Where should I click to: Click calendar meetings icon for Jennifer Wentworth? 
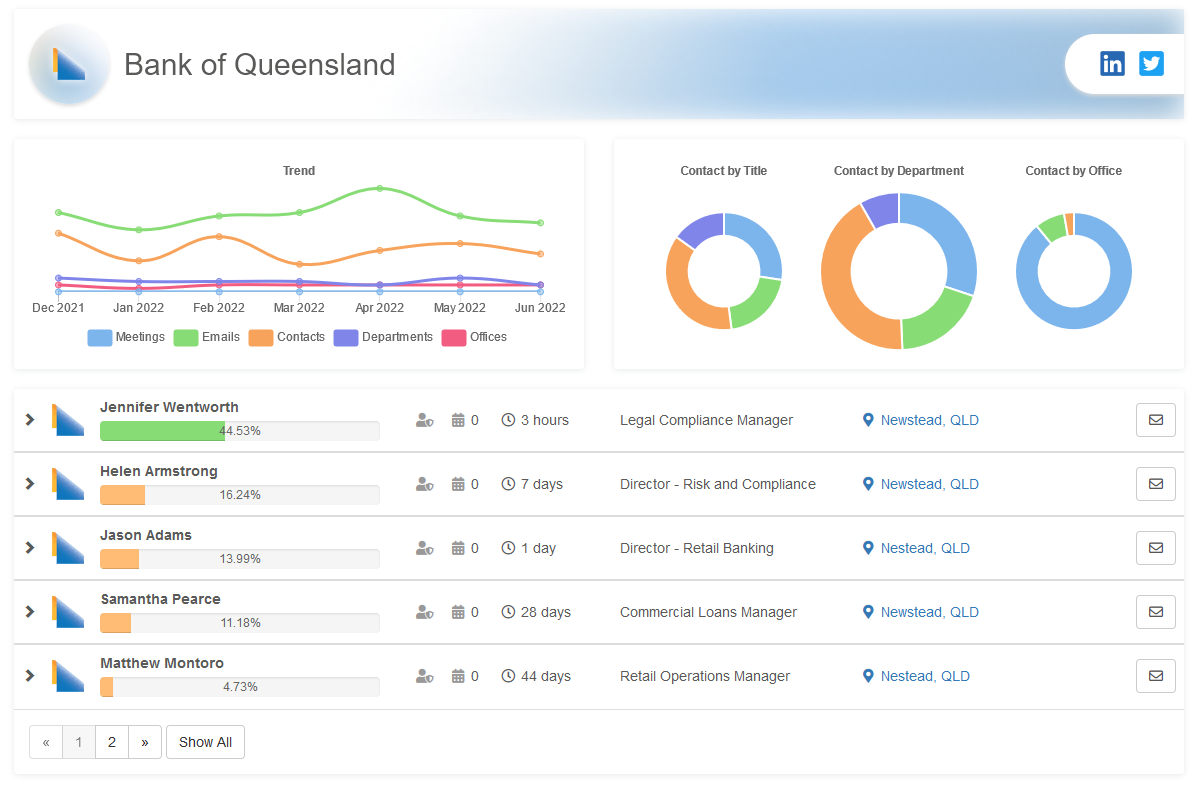(458, 420)
